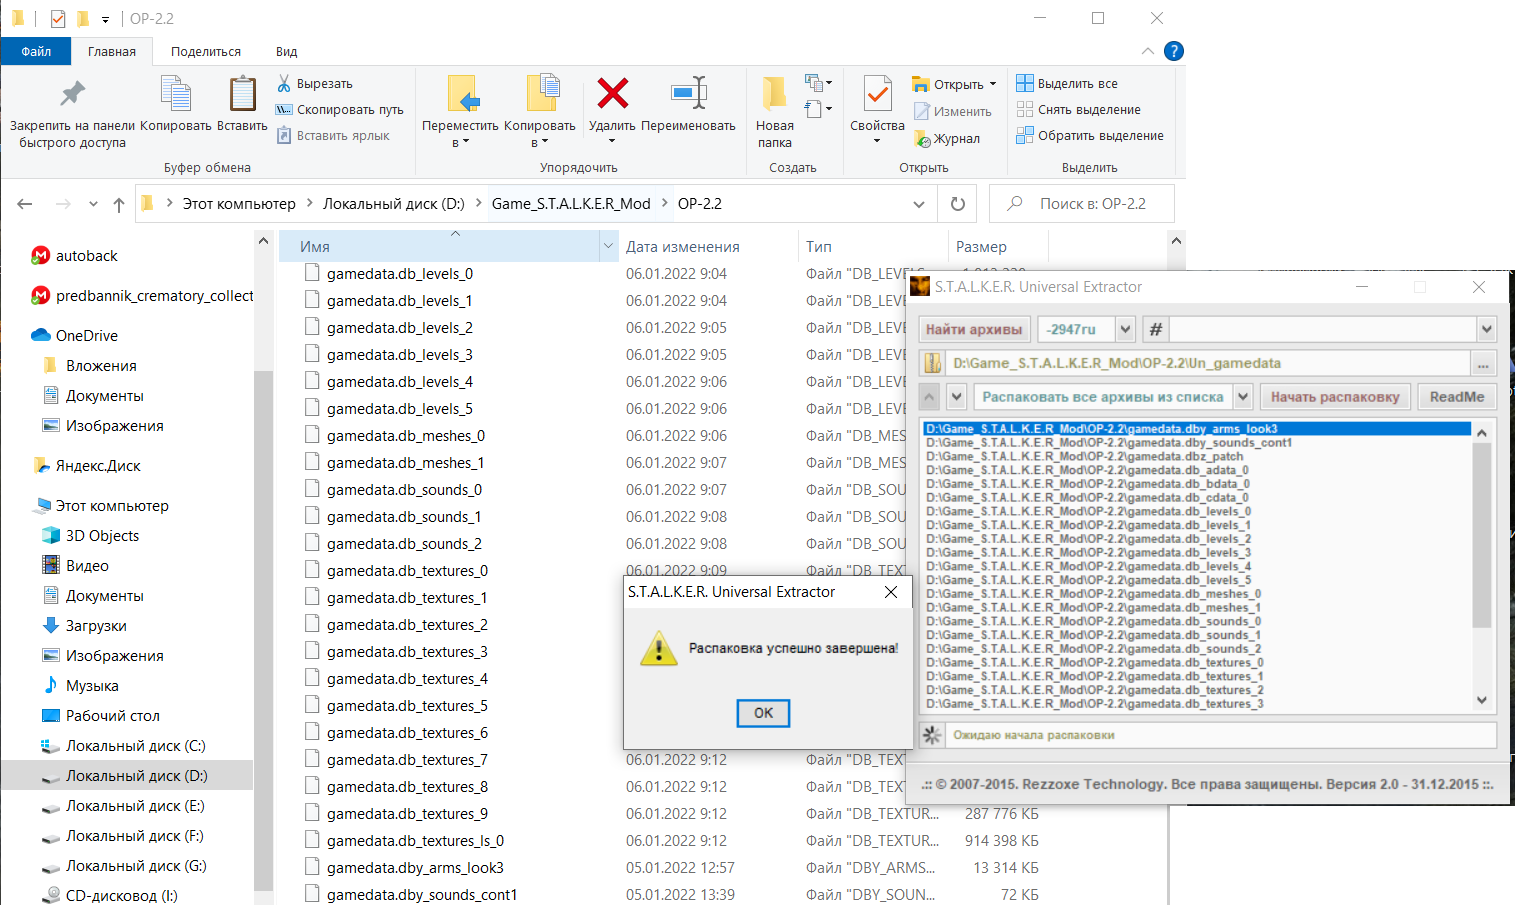Collapse the ribbon with the chevron
Image resolution: width=1515 pixels, height=905 pixels.
[1147, 51]
